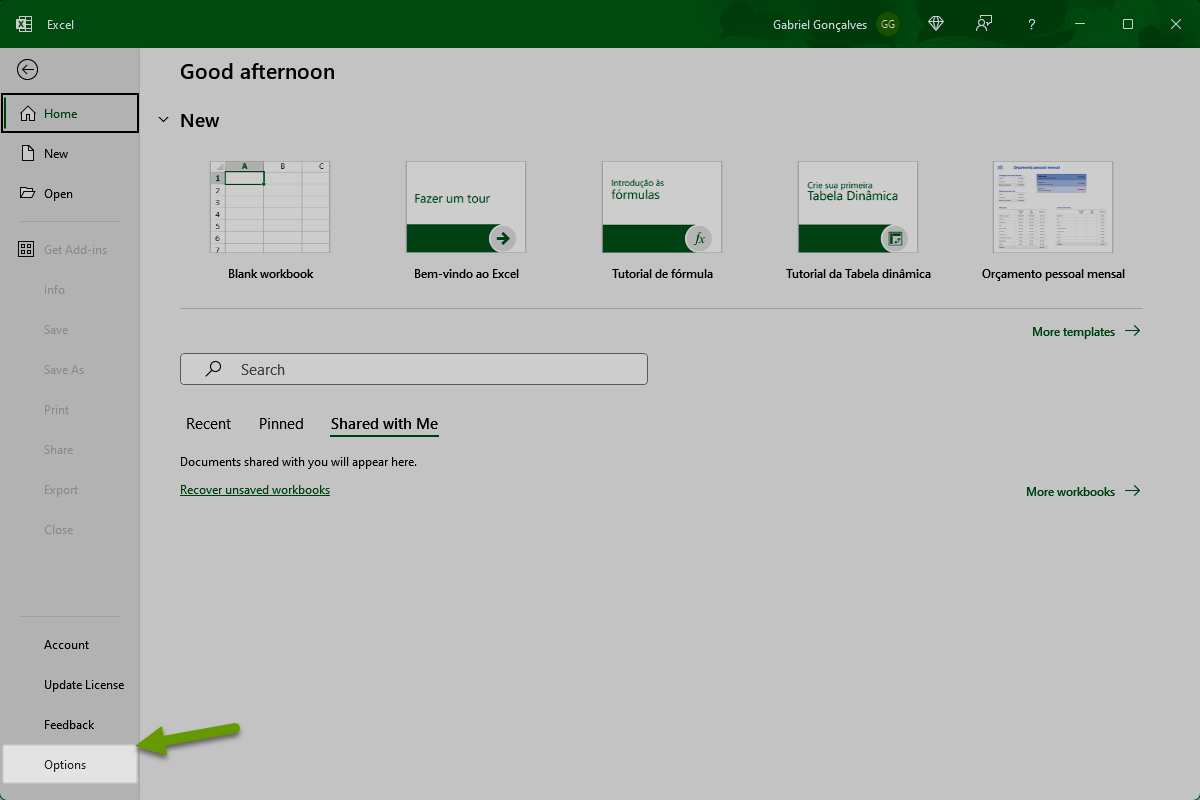Collapse the New section chevron
The height and width of the screenshot is (800, 1200).
(164, 120)
